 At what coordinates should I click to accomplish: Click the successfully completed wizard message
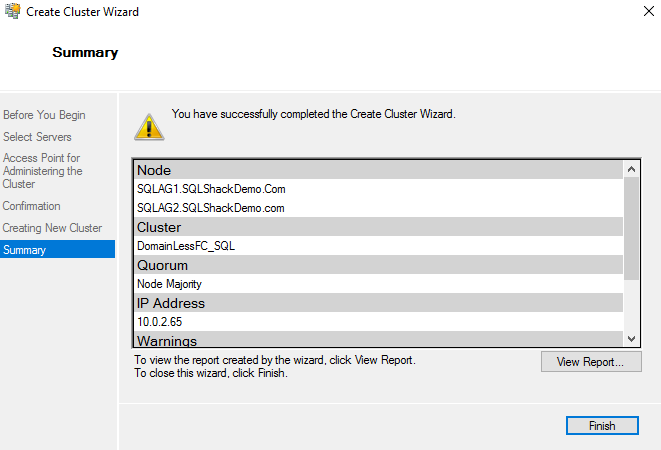click(x=314, y=114)
